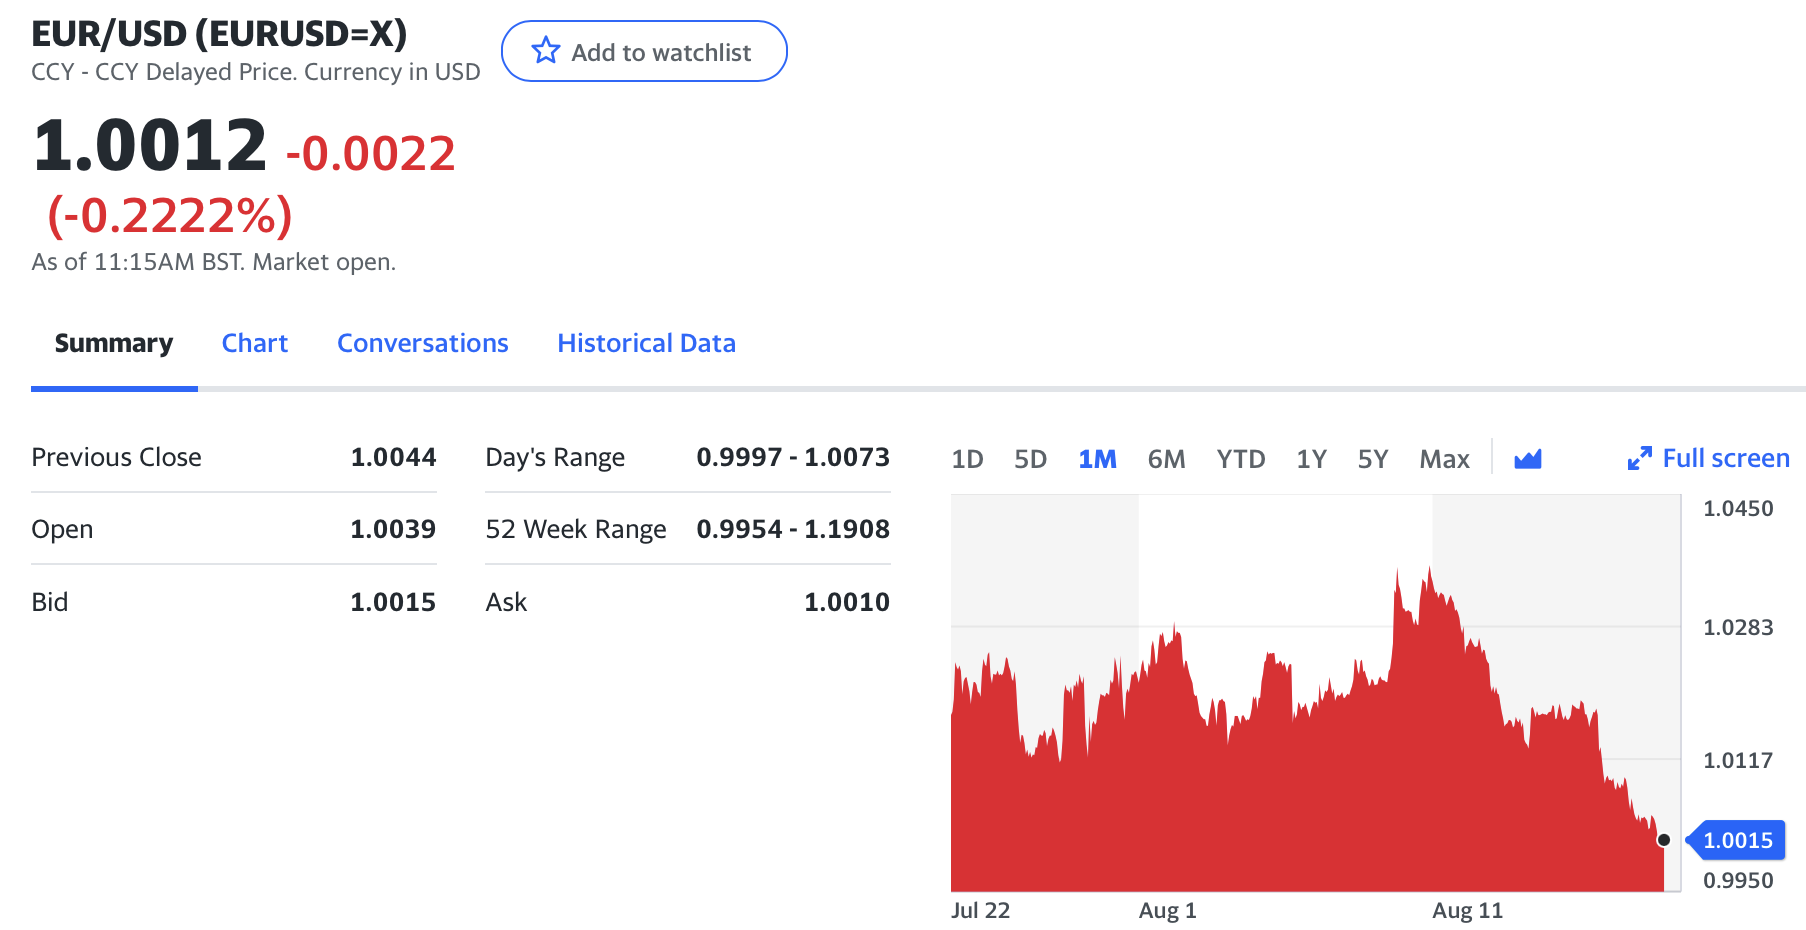Viewport: 1806px width, 930px height.
Task: Click the 0.9950 y-axis label
Action: point(1738,880)
